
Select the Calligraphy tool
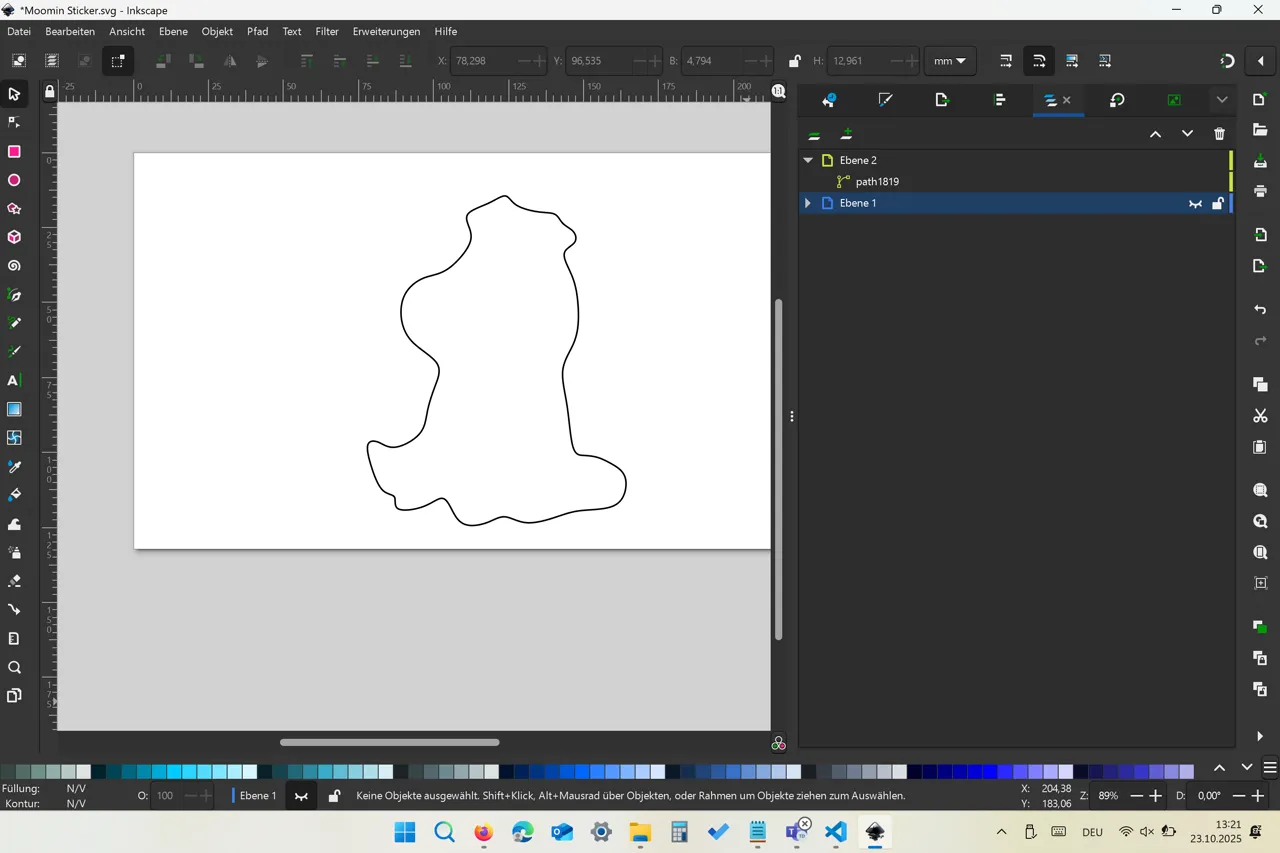pyautogui.click(x=14, y=352)
